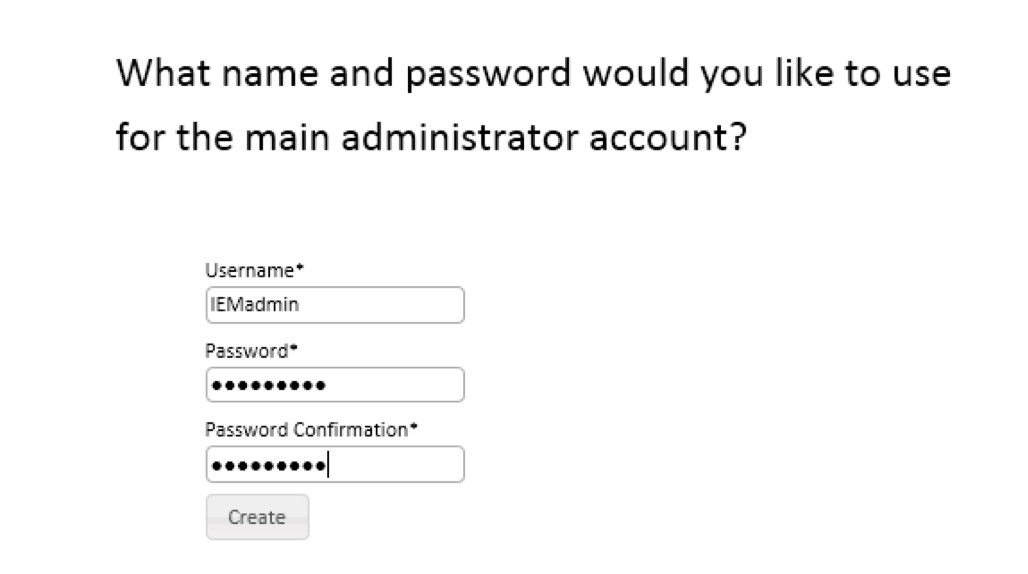
Task: Click empty space after IEMadmin in Username
Action: coord(390,306)
